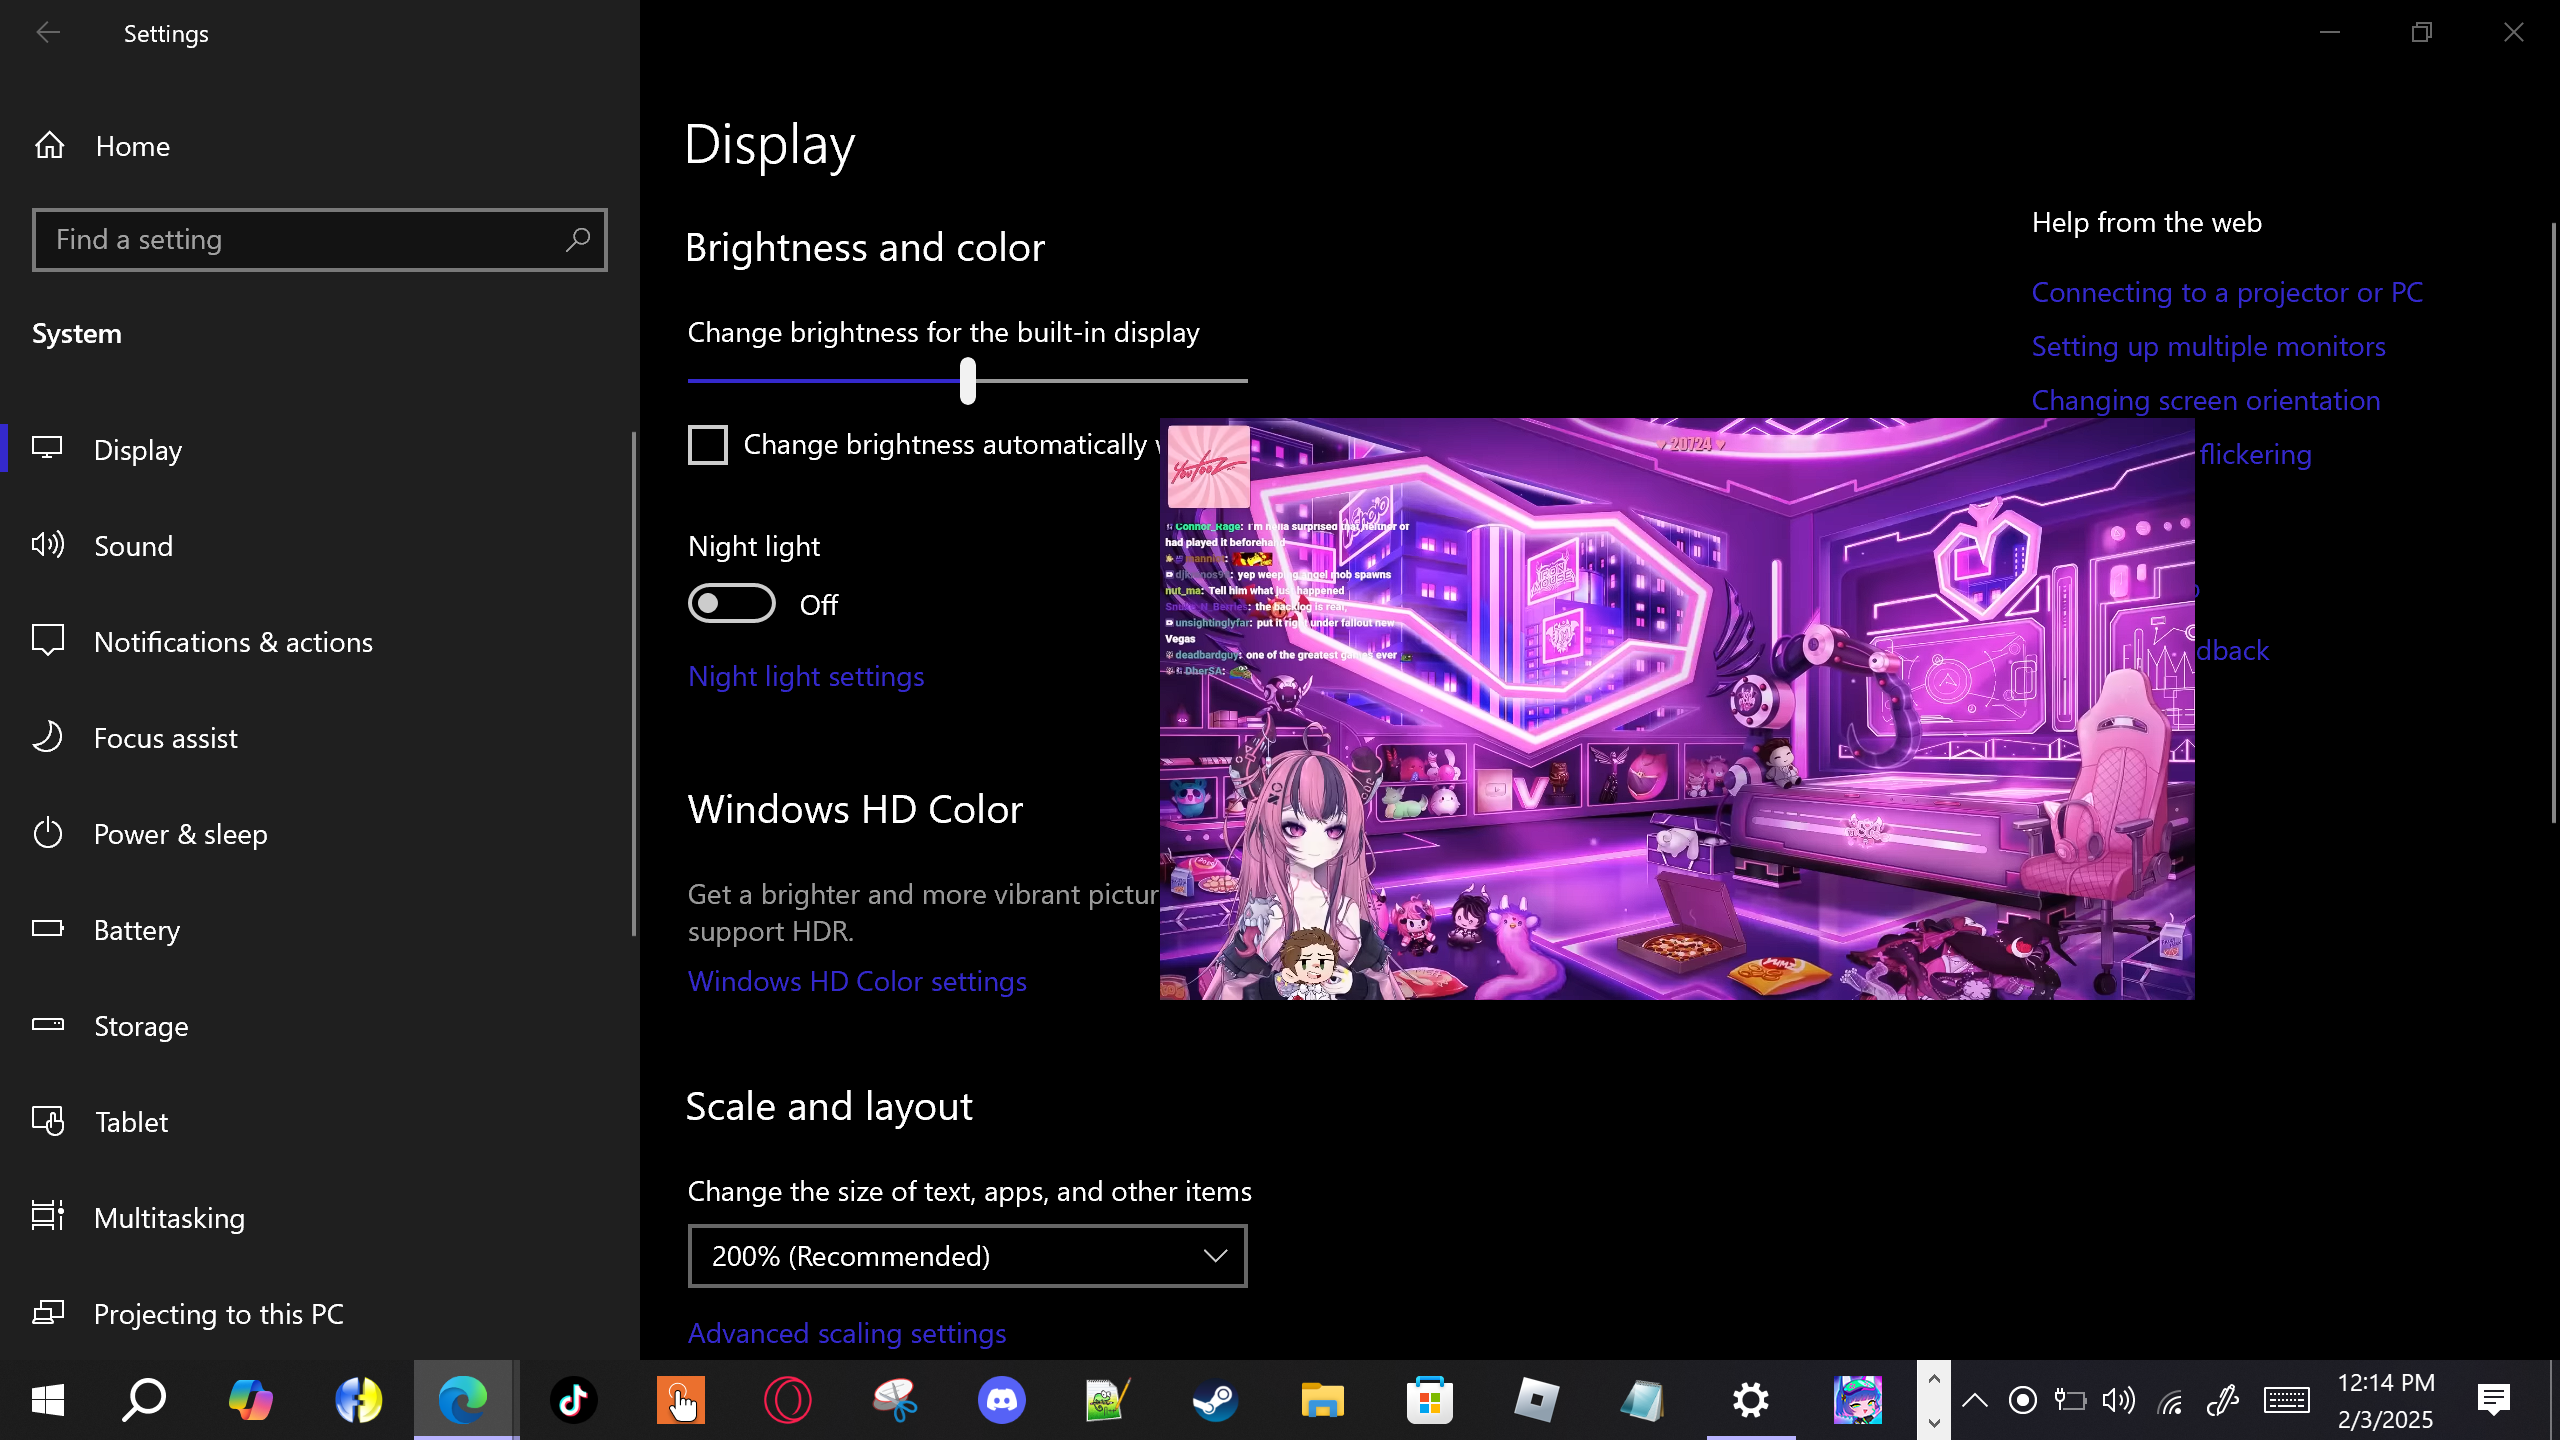Click the taskbar overflow up arrow
Viewport: 2560px width, 1440px height.
1934,1379
